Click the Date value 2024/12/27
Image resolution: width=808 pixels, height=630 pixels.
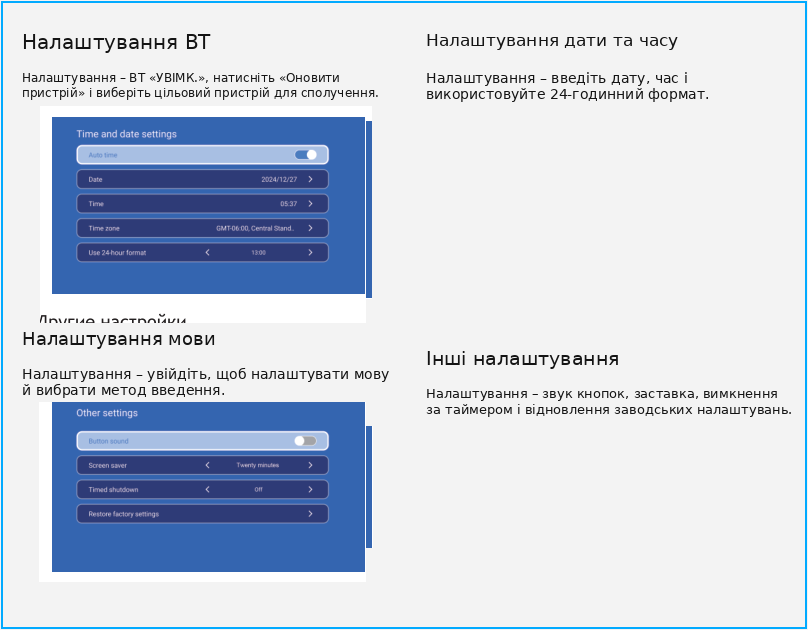click(x=279, y=179)
